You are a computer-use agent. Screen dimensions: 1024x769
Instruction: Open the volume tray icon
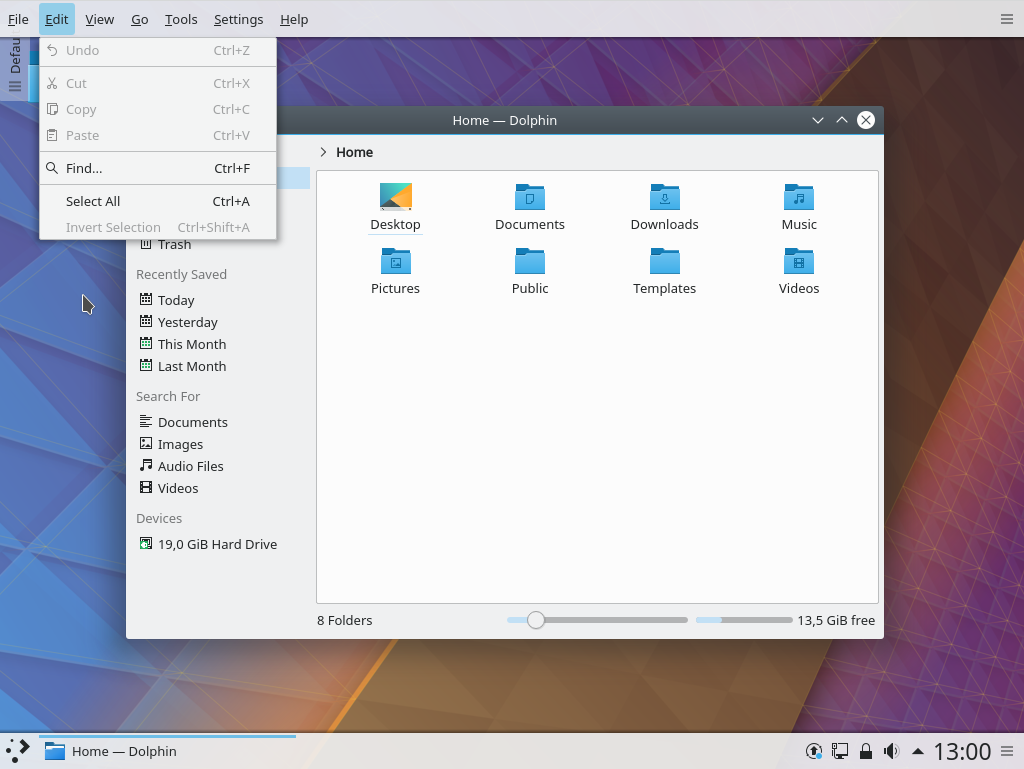(x=891, y=751)
